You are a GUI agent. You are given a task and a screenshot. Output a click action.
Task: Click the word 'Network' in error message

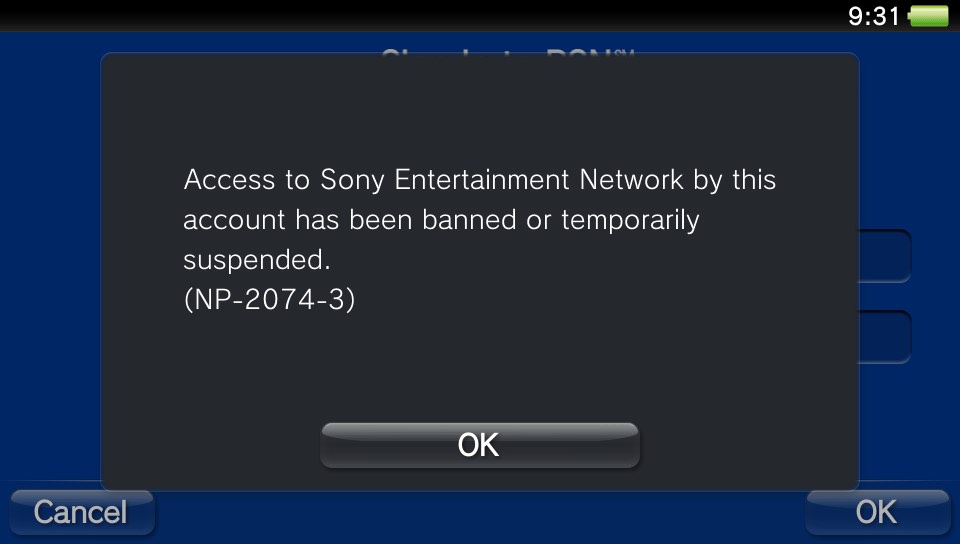point(631,180)
